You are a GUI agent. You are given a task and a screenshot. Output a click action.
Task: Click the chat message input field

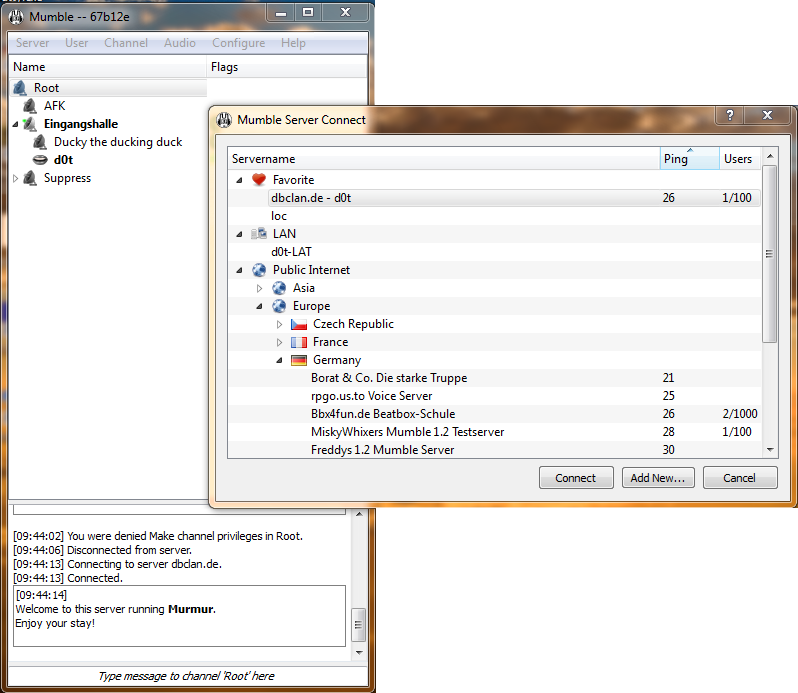pos(186,676)
